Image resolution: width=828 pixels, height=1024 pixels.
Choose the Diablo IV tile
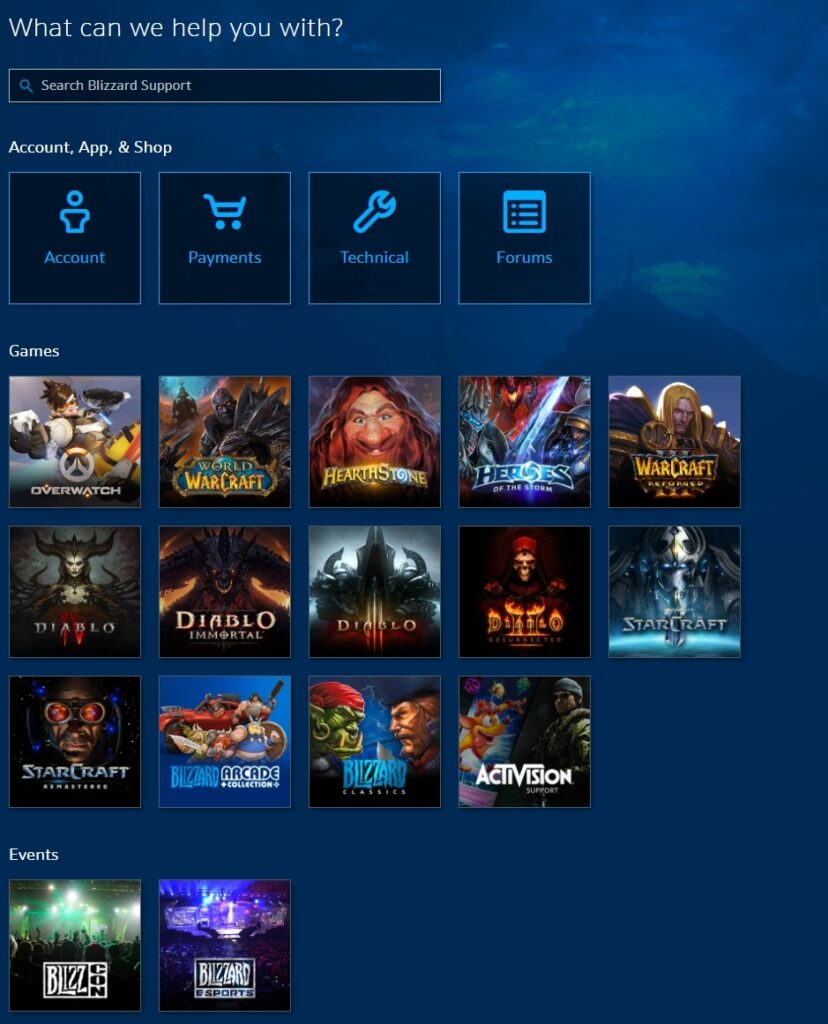74,592
